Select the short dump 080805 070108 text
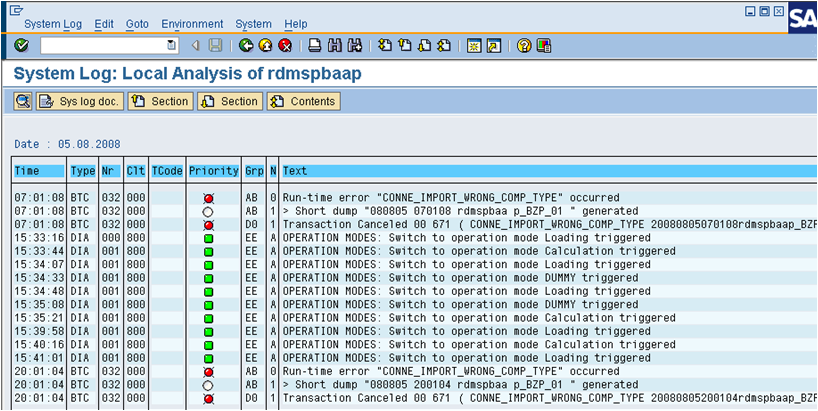The width and height of the screenshot is (818, 411). pyautogui.click(x=460, y=211)
